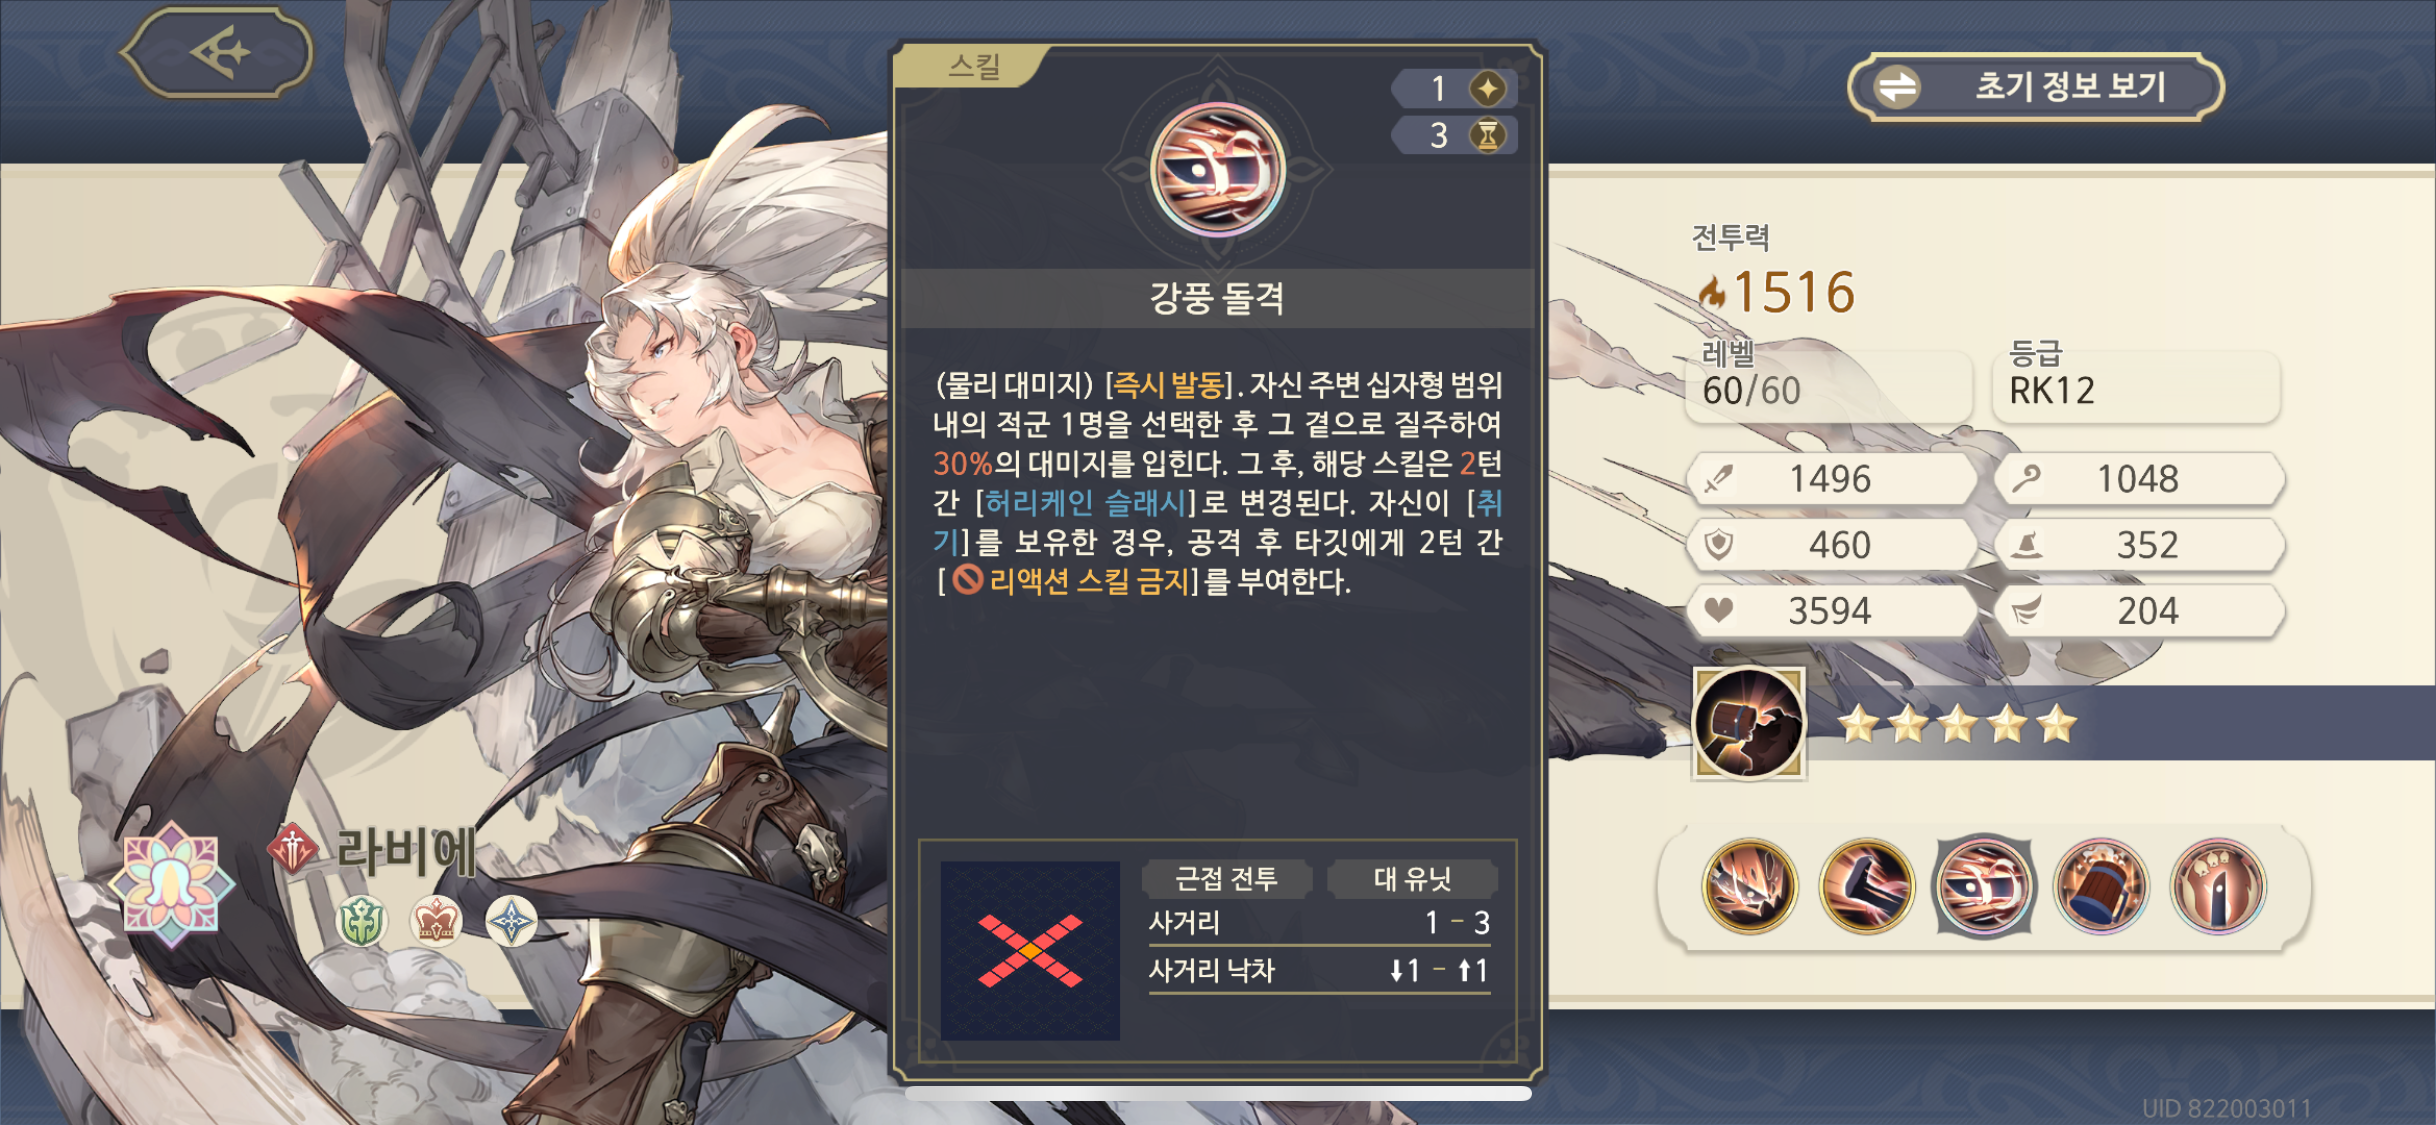Click the red class icon beside 라비에

pyautogui.click(x=293, y=849)
